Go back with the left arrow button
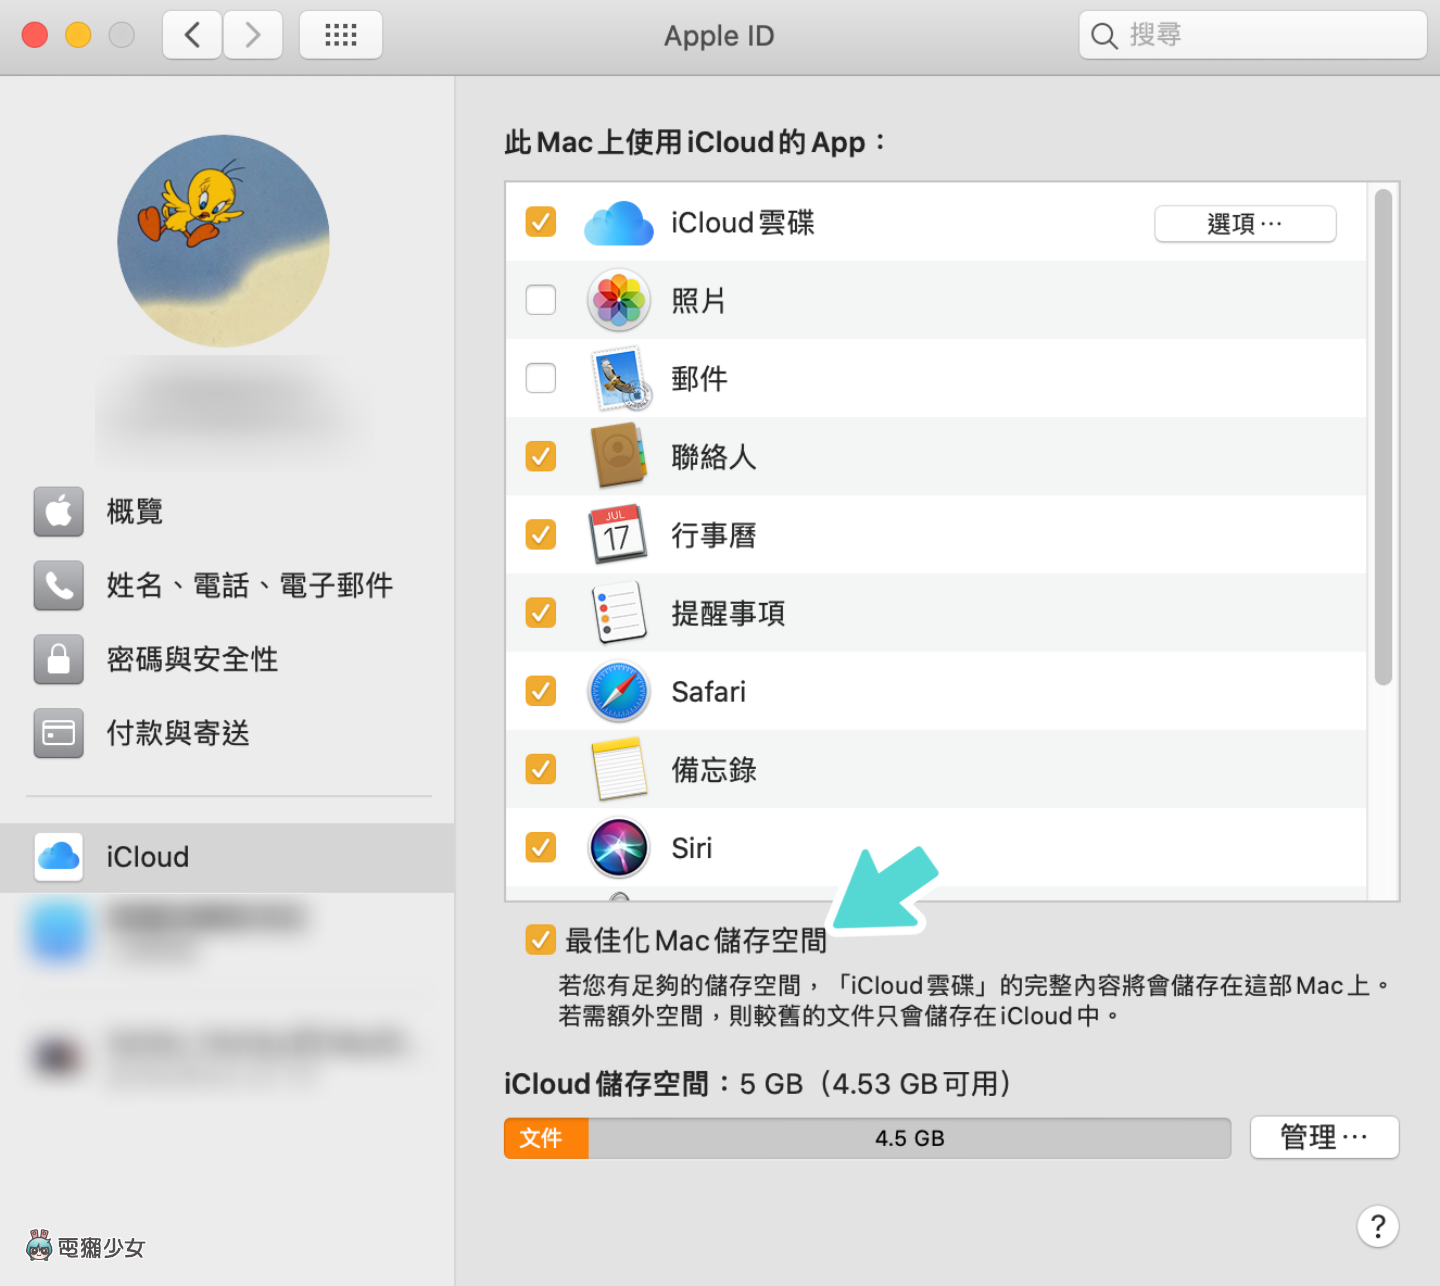The image size is (1440, 1286). (192, 36)
